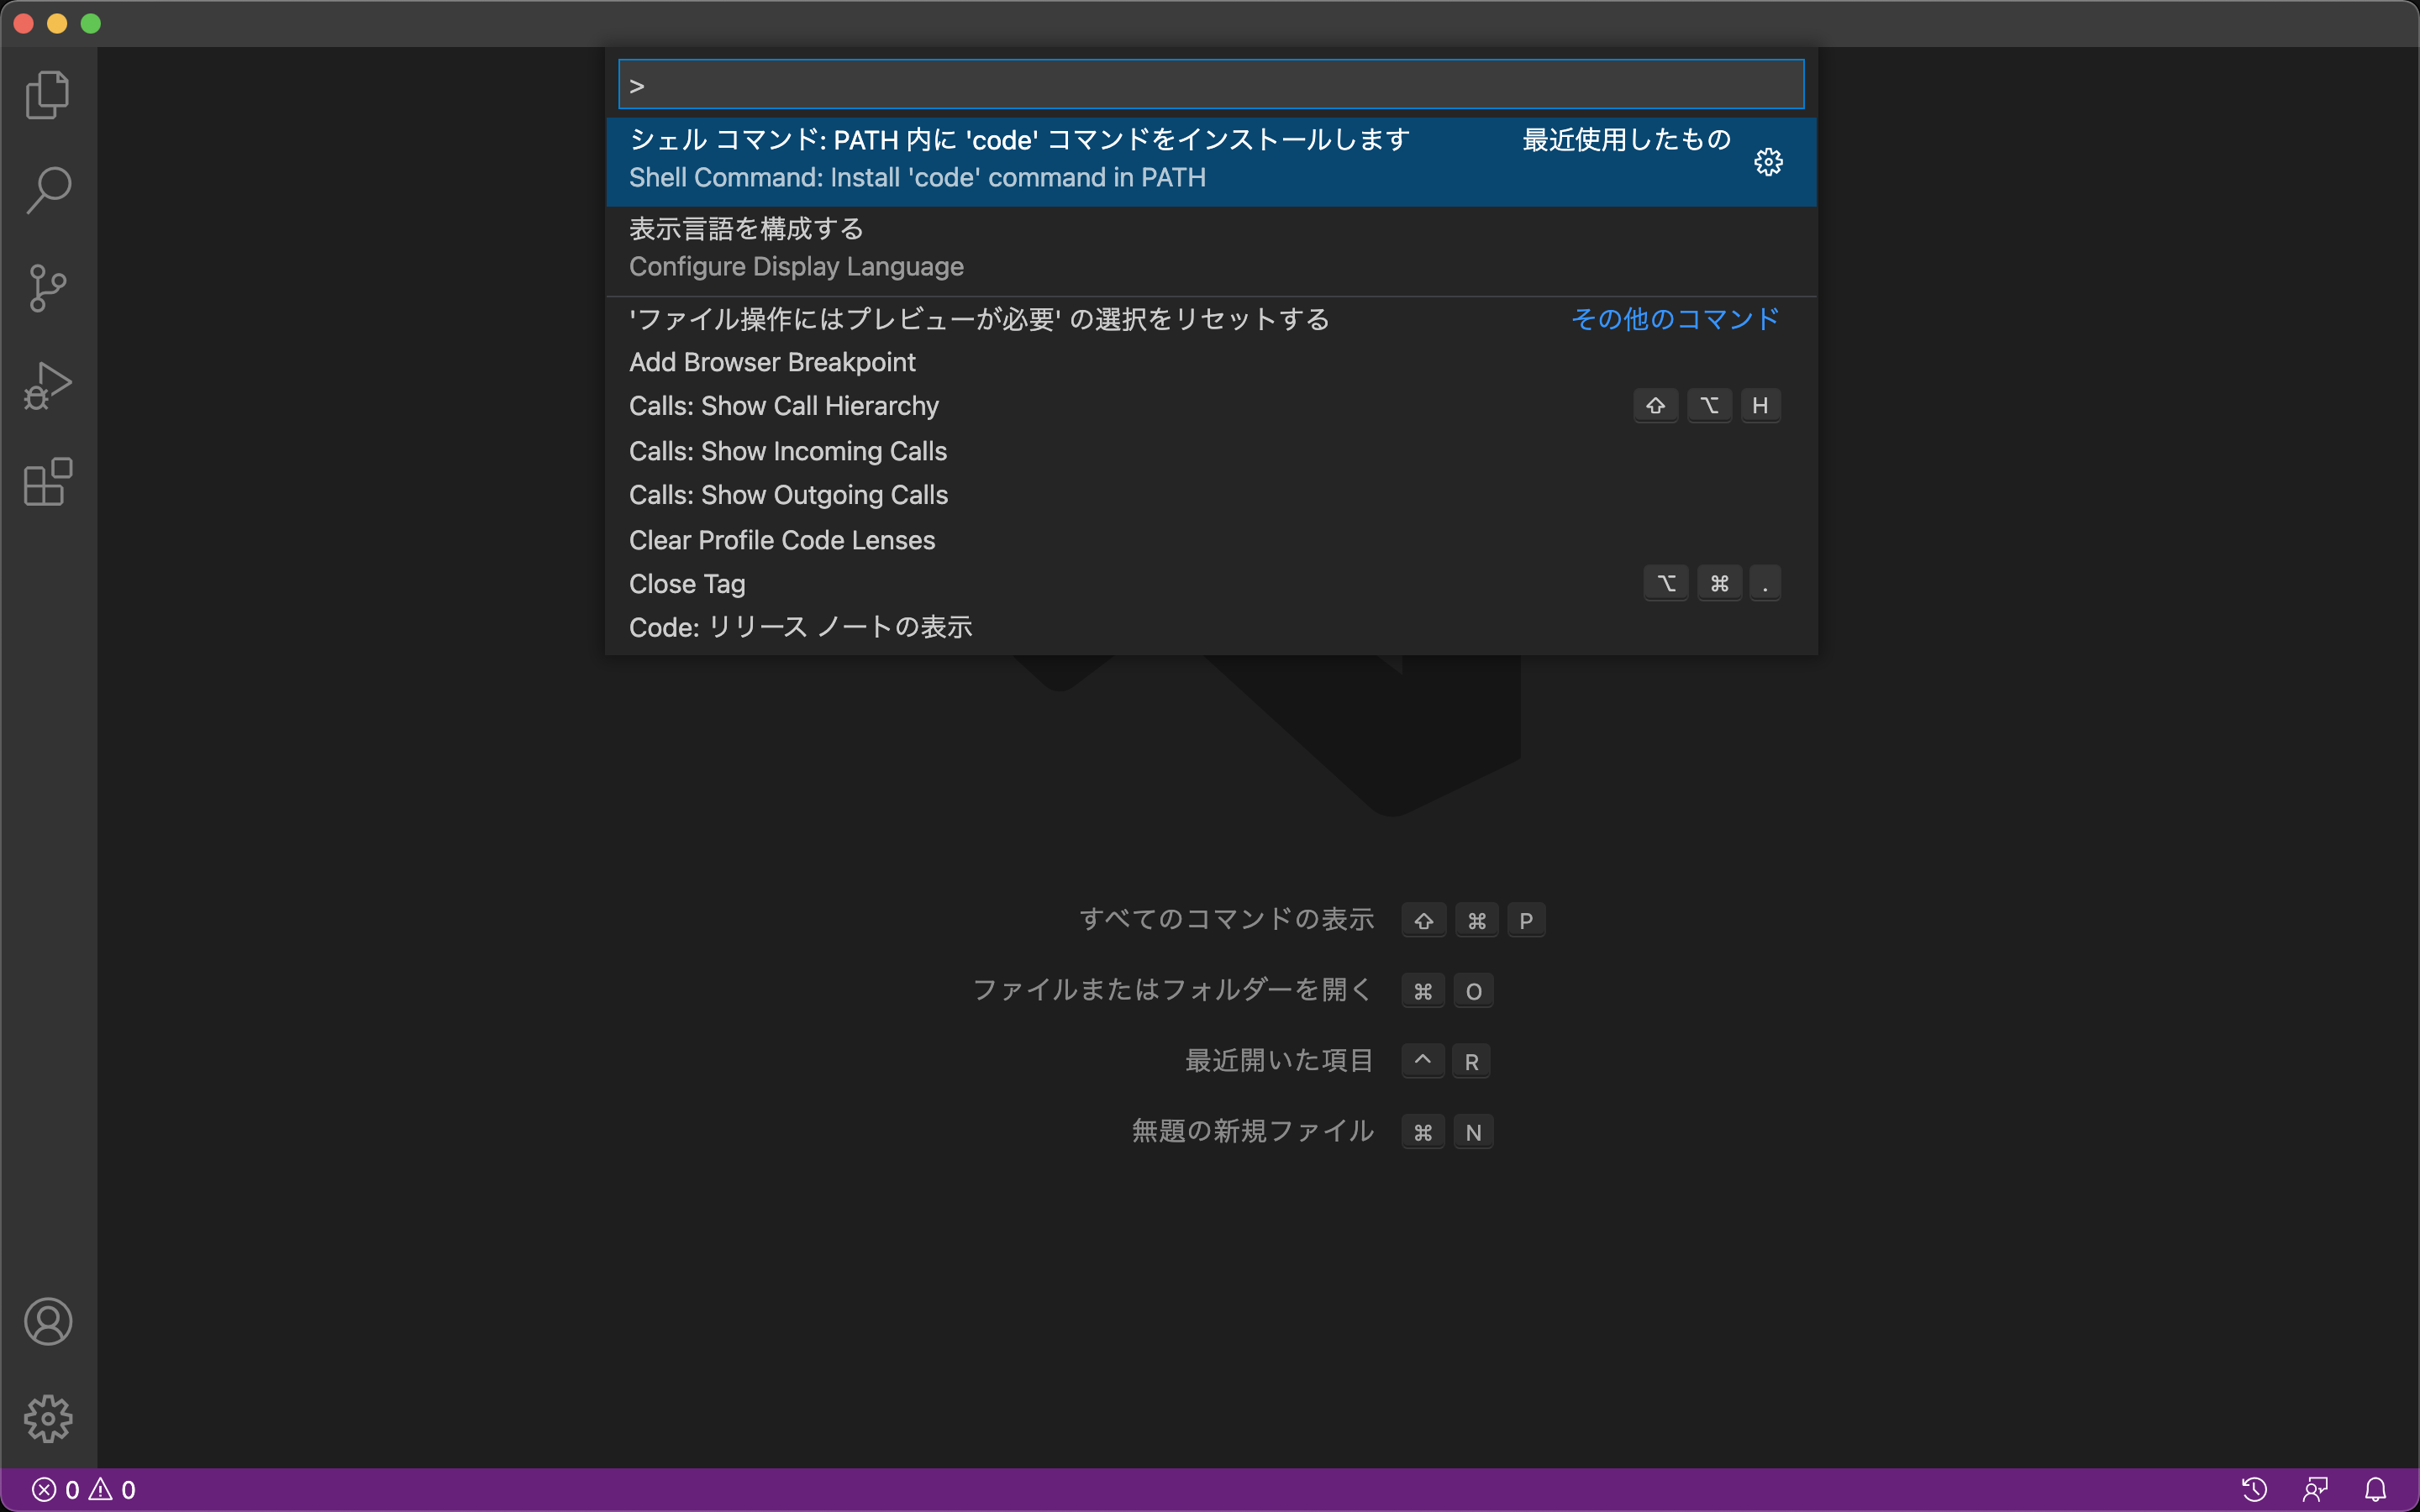The width and height of the screenshot is (2420, 1512).
Task: Open the Search panel
Action: [x=47, y=188]
